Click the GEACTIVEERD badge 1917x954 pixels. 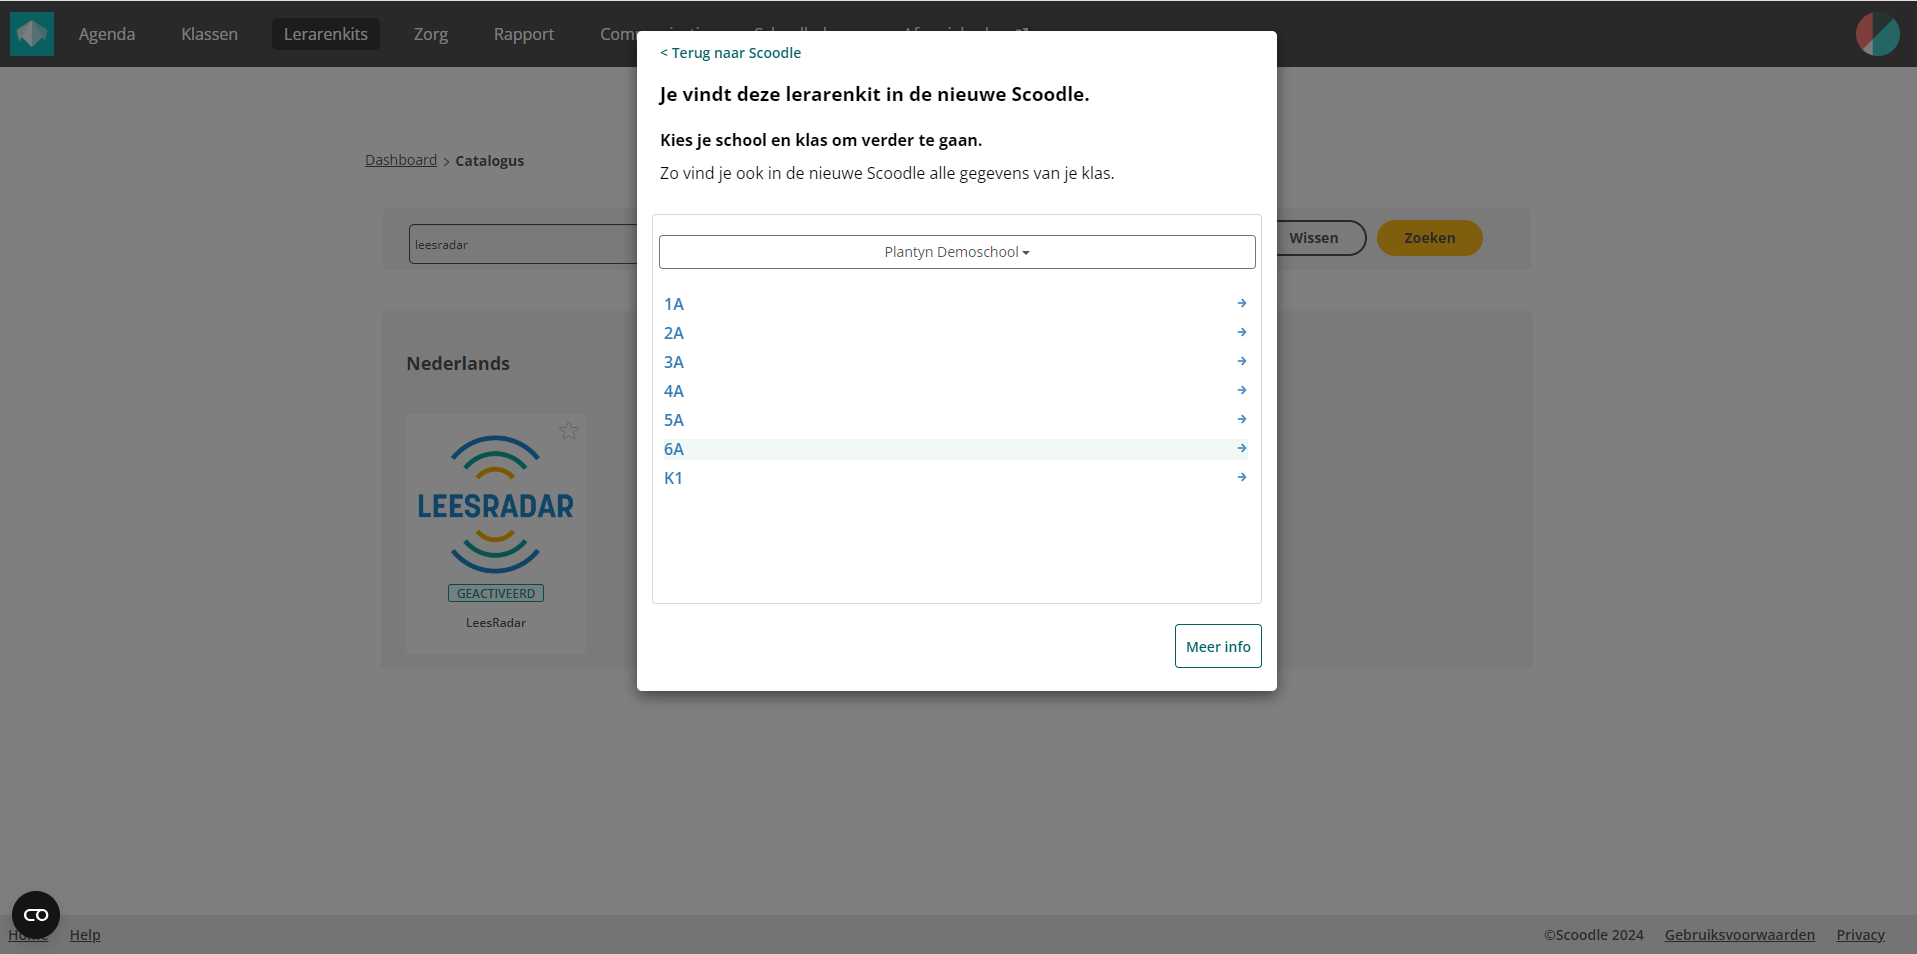coord(496,593)
